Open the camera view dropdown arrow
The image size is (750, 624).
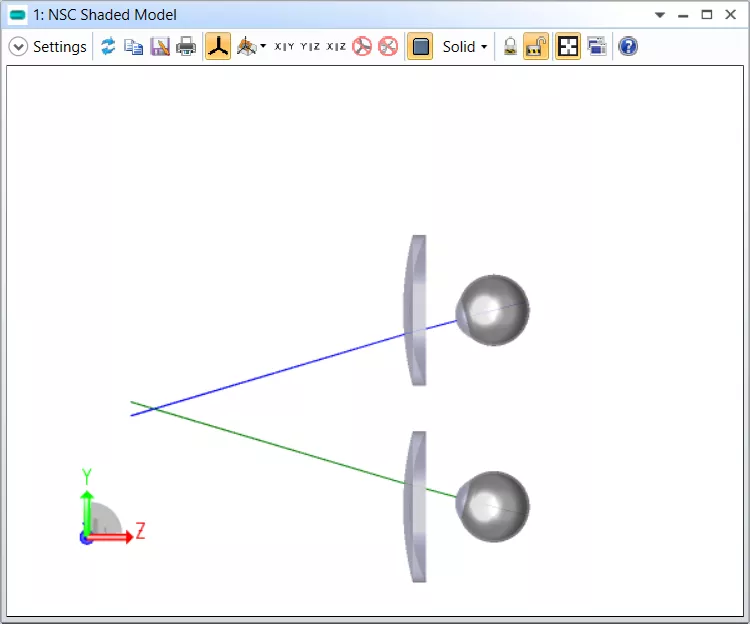tap(263, 47)
